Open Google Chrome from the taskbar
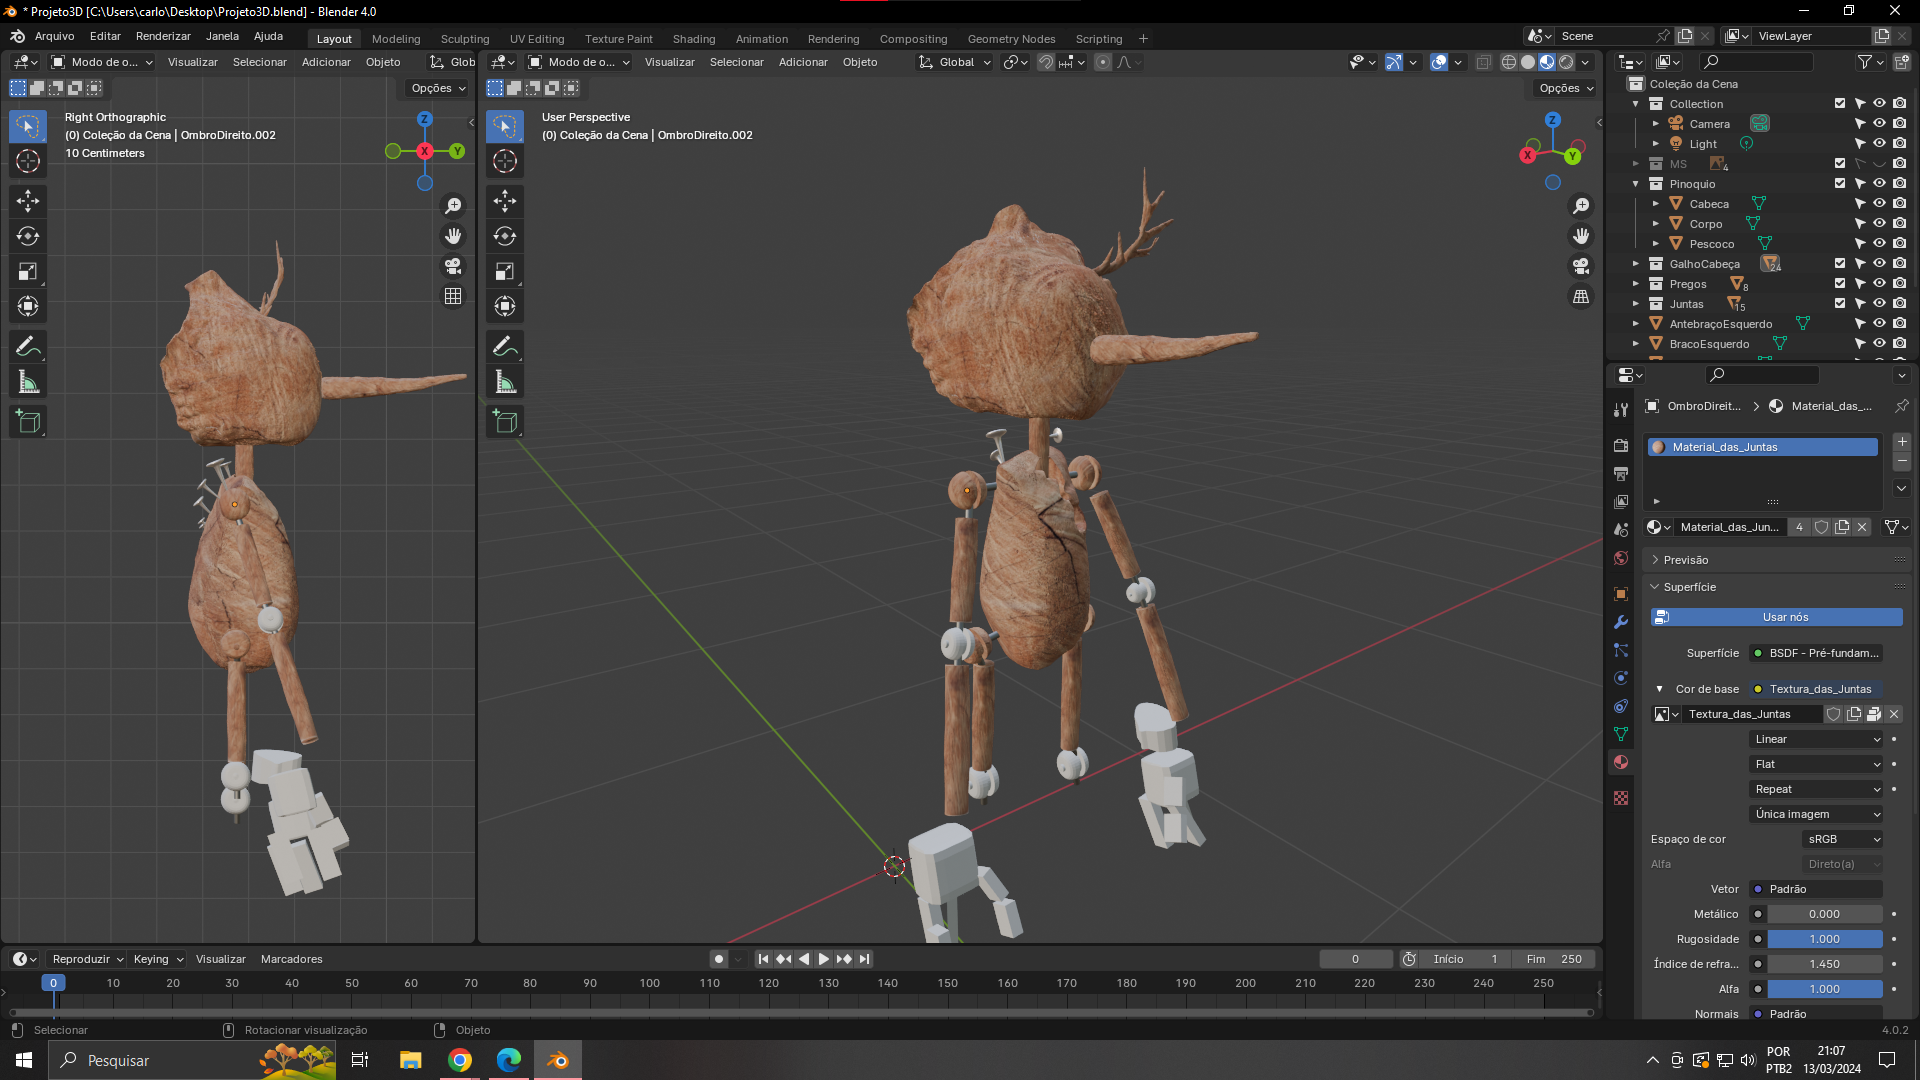 pos(460,1060)
